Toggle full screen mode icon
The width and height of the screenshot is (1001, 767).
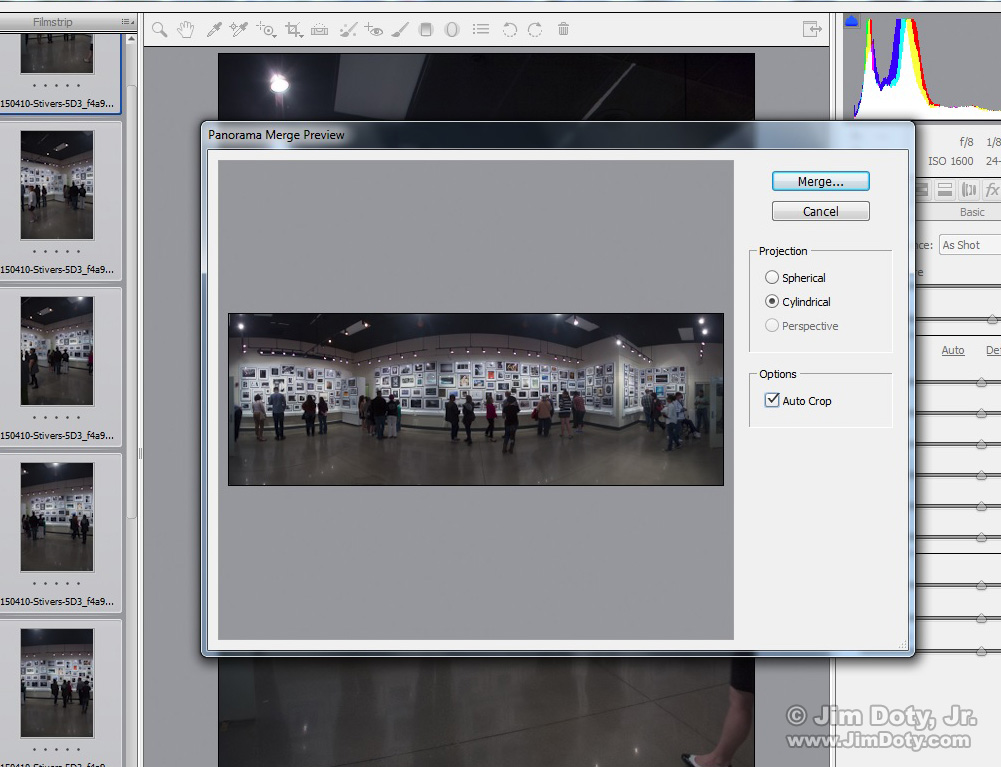click(812, 29)
